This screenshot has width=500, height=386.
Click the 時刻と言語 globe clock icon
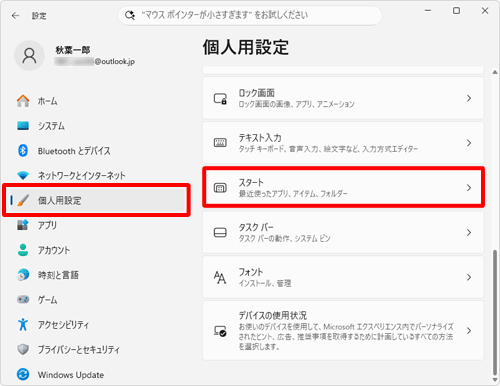pyautogui.click(x=23, y=275)
